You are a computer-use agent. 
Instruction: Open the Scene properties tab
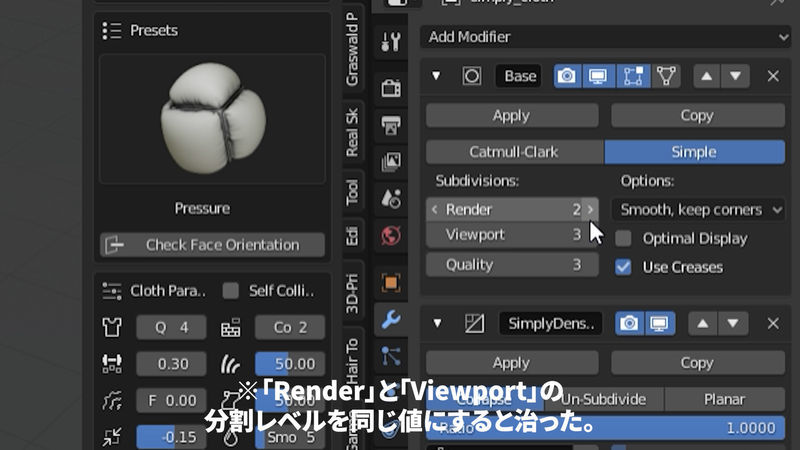[391, 198]
